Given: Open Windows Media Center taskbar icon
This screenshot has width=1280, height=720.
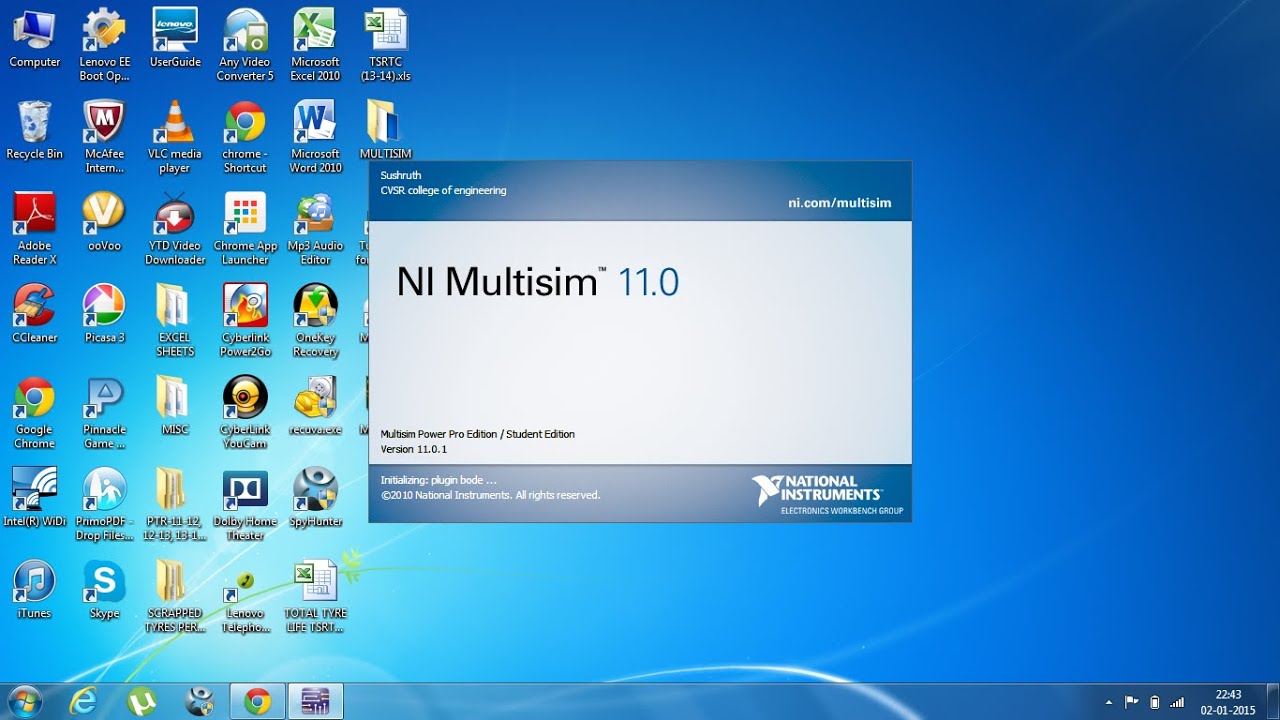Looking at the screenshot, I should [200, 702].
